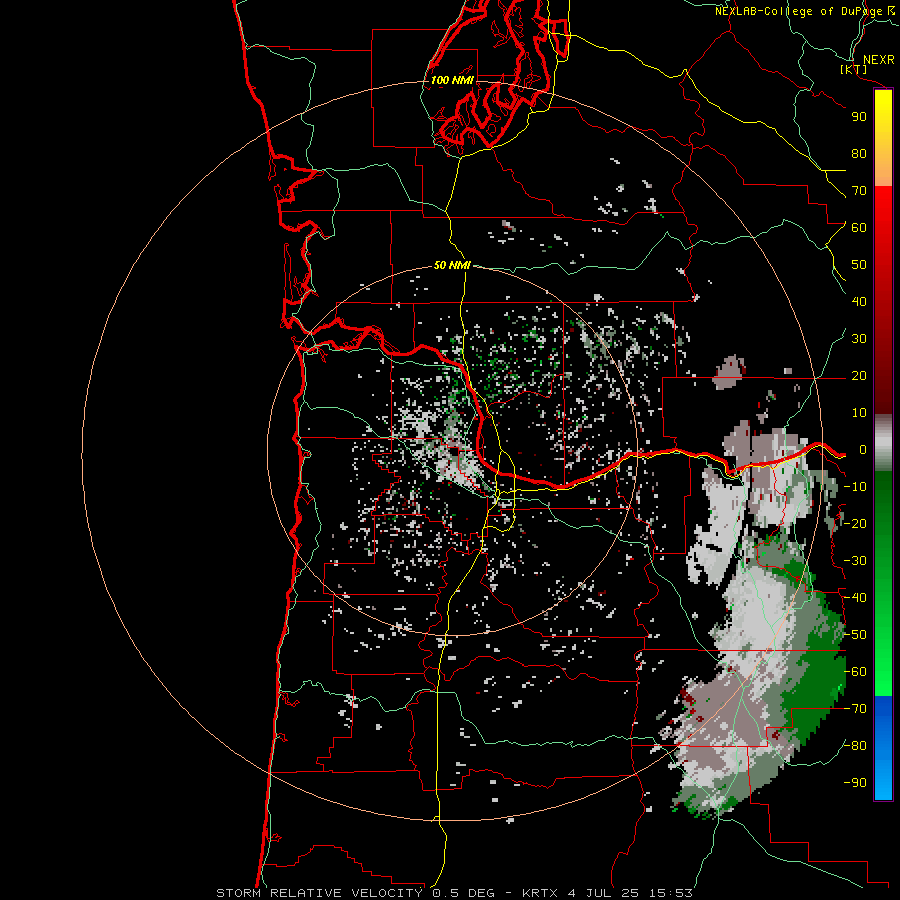Image resolution: width=900 pixels, height=900 pixels.
Task: Click the 60 value on the velocity scale
Action: click(x=859, y=228)
